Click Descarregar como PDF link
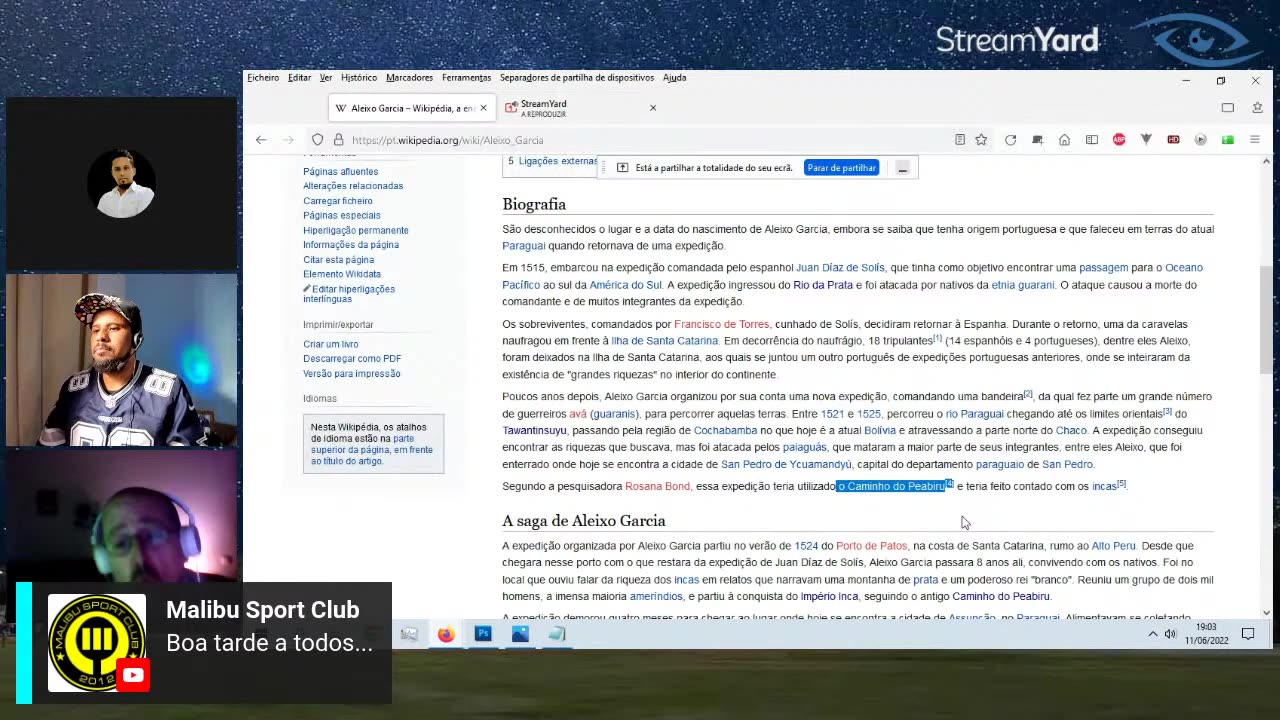Viewport: 1280px width, 720px height. [x=352, y=359]
